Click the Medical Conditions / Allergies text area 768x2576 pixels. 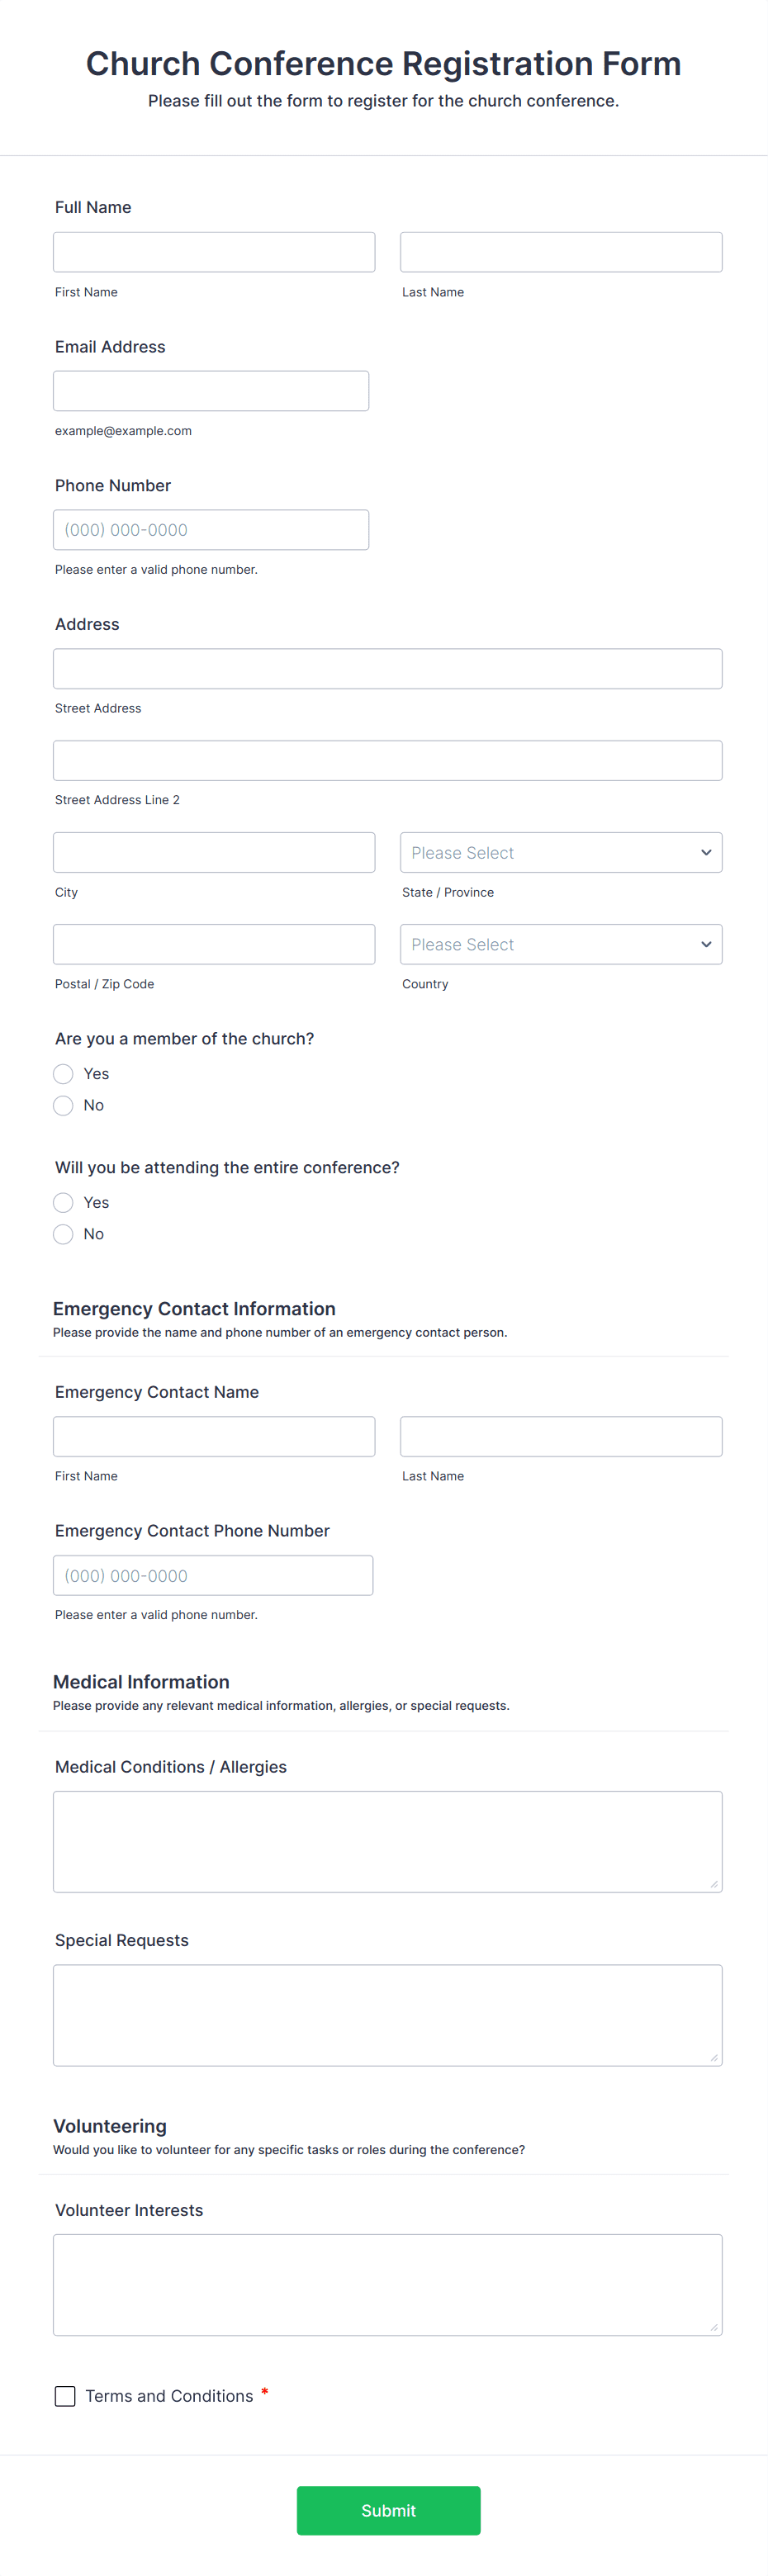(387, 1840)
